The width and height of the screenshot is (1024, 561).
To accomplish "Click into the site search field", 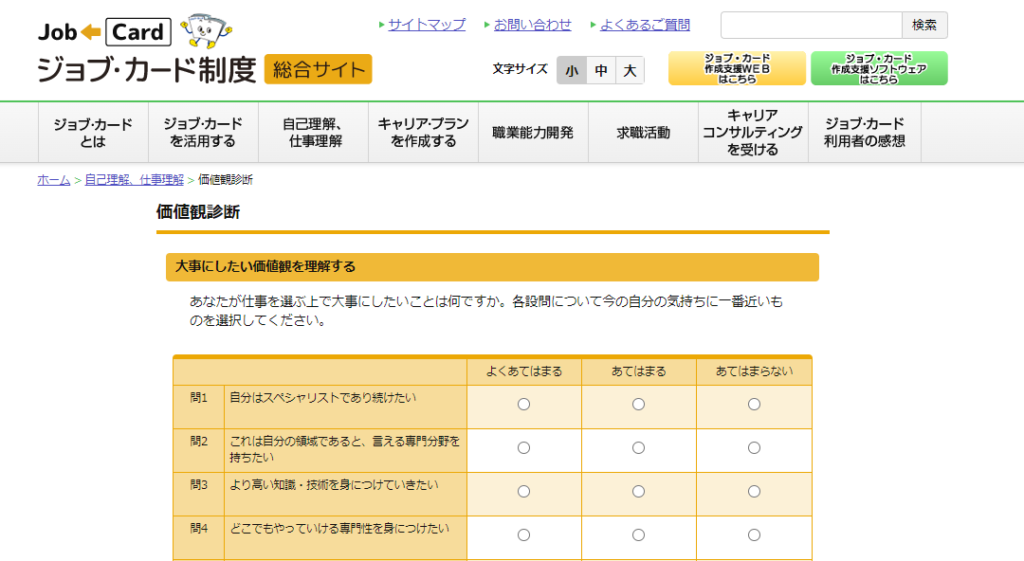I will click(x=811, y=25).
